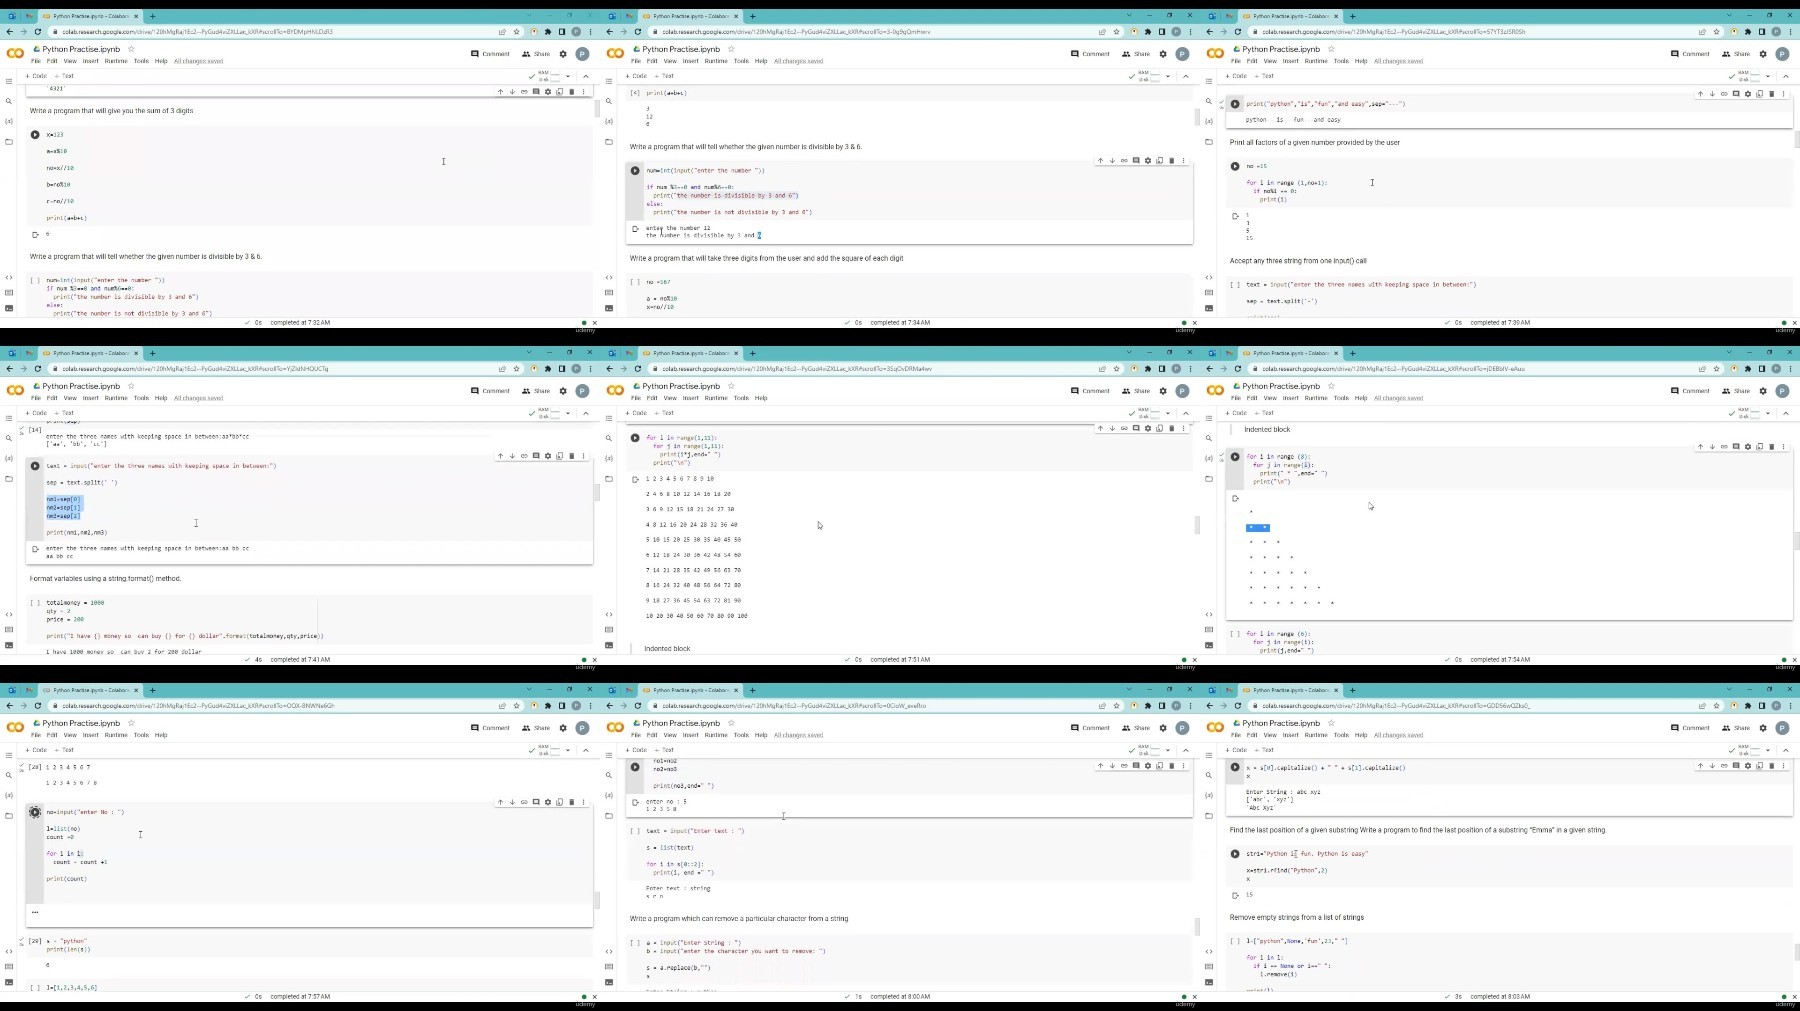Click the notebook scrollbar in the 7:51 AM window
The width and height of the screenshot is (1800, 1011).
pyautogui.click(x=1197, y=525)
